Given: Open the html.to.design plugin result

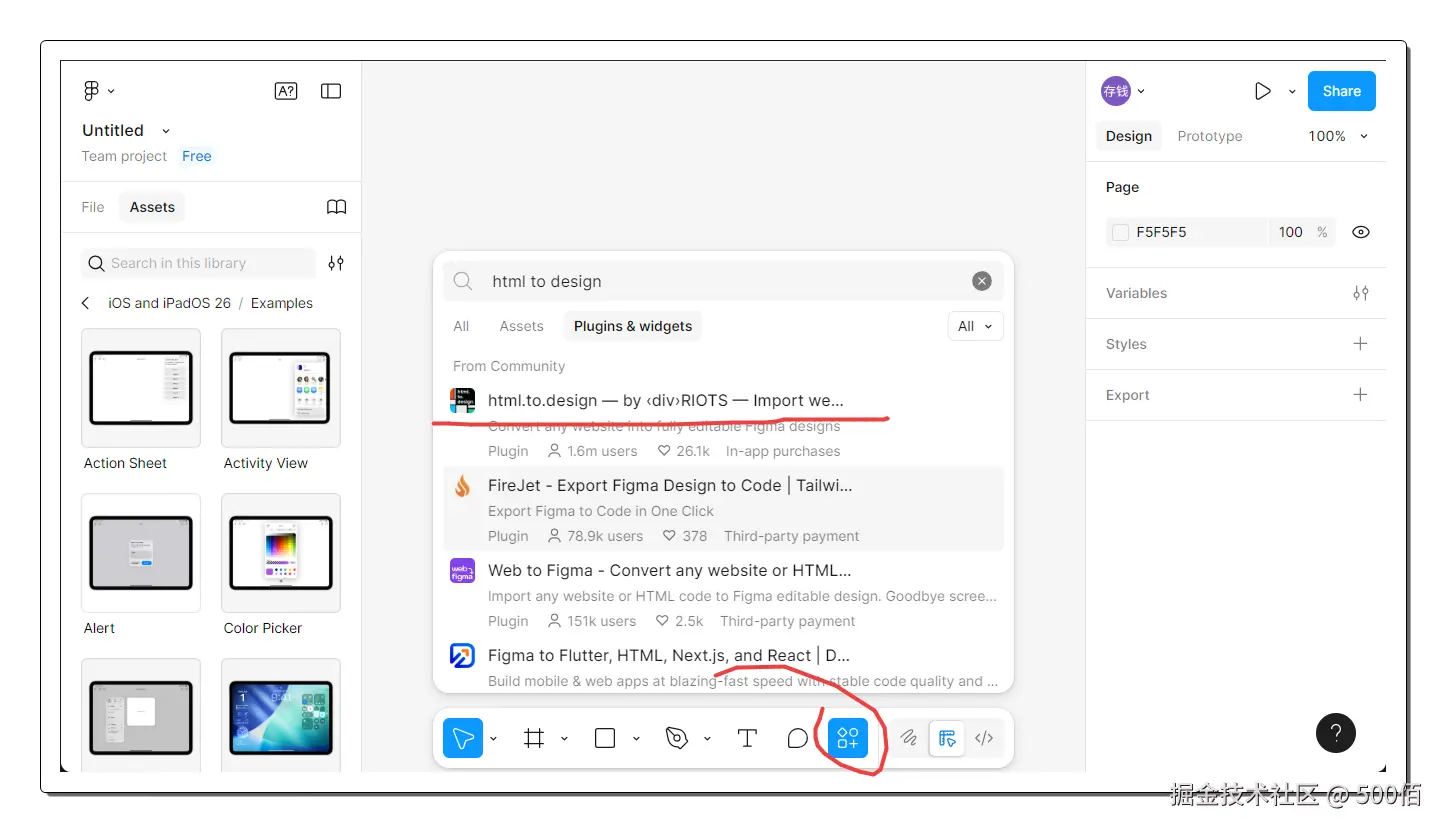Looking at the screenshot, I should click(x=723, y=423).
